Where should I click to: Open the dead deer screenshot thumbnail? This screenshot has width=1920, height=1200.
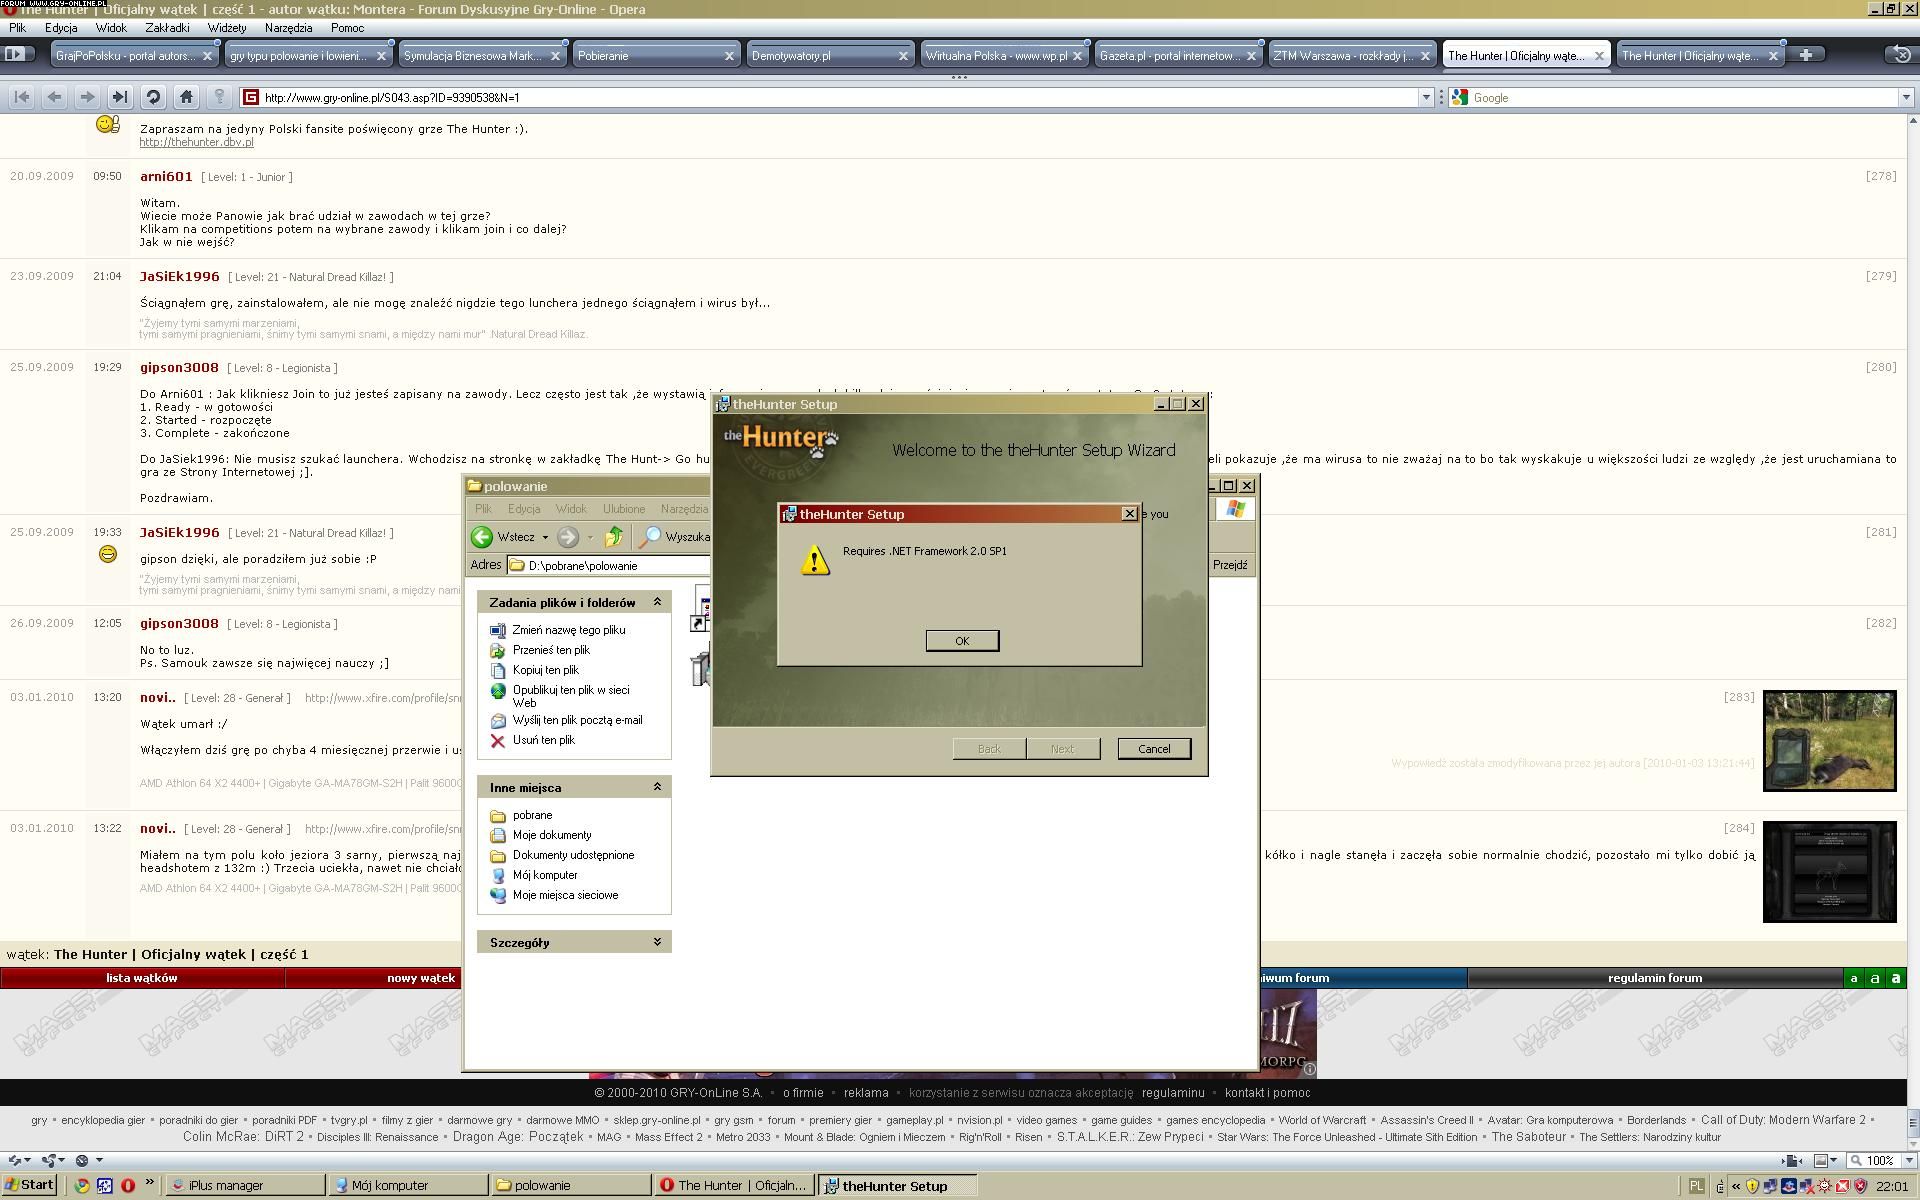click(x=1829, y=741)
